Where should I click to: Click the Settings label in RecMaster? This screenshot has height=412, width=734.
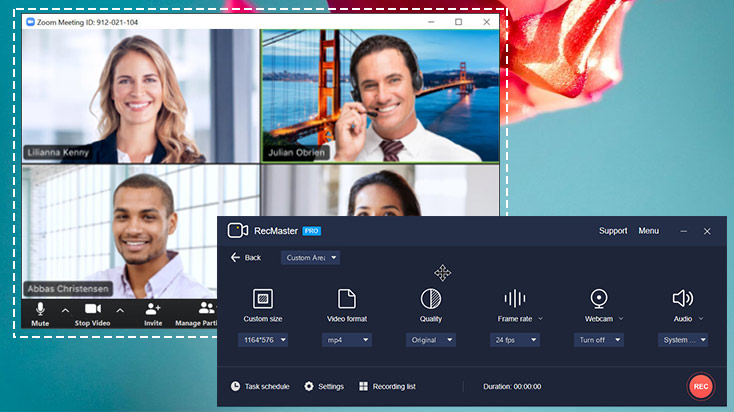[331, 386]
